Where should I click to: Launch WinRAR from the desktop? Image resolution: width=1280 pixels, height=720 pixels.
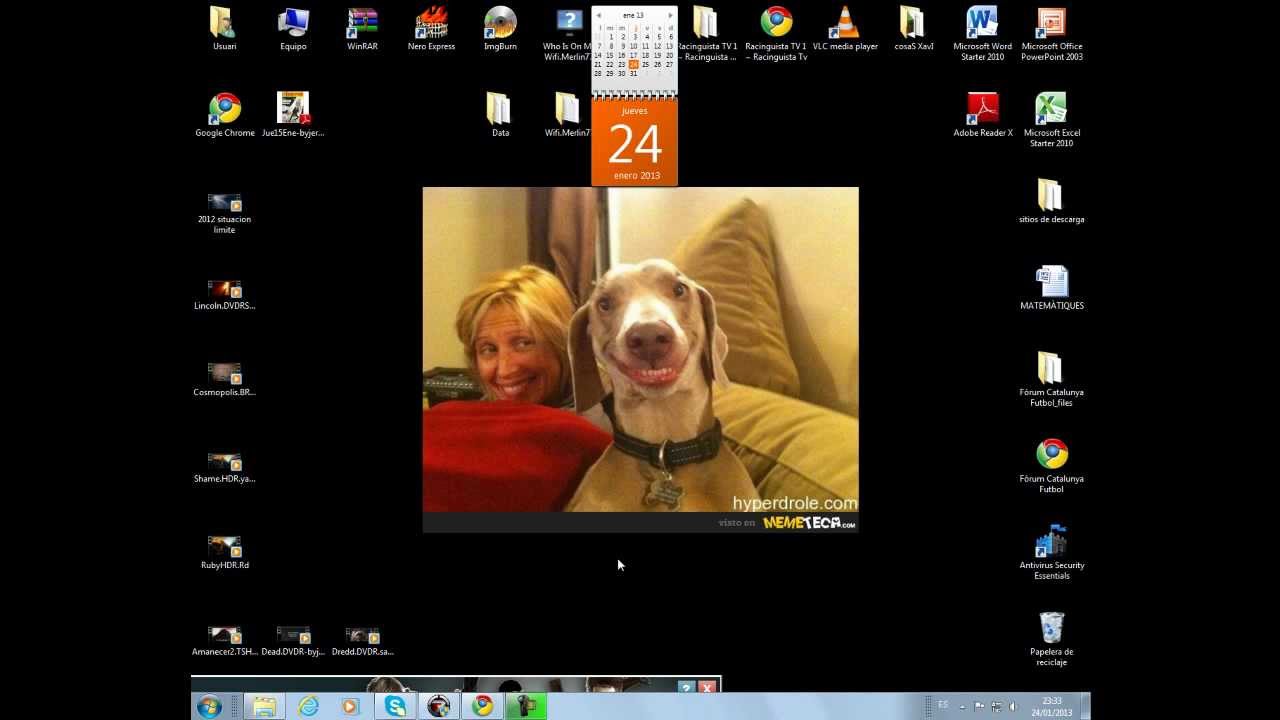pyautogui.click(x=362, y=29)
